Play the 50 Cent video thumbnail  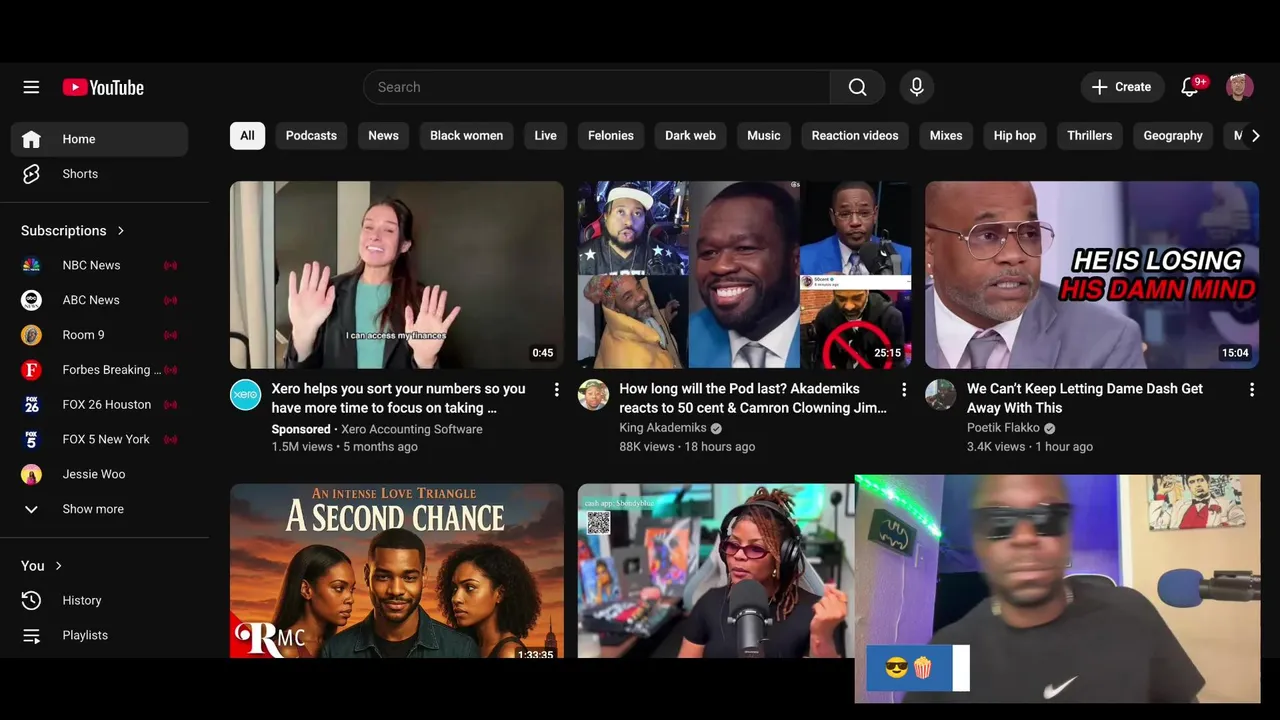click(x=744, y=275)
